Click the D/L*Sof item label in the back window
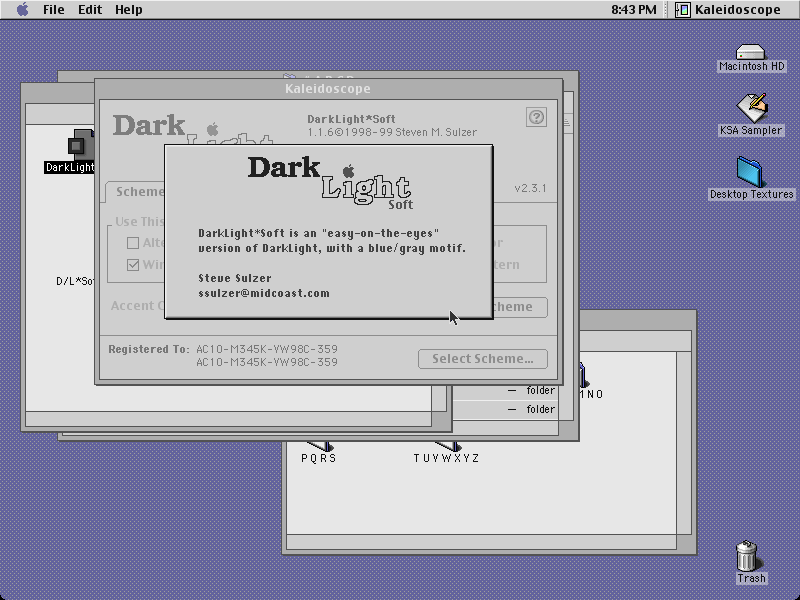800x600 pixels. pyautogui.click(x=75, y=281)
